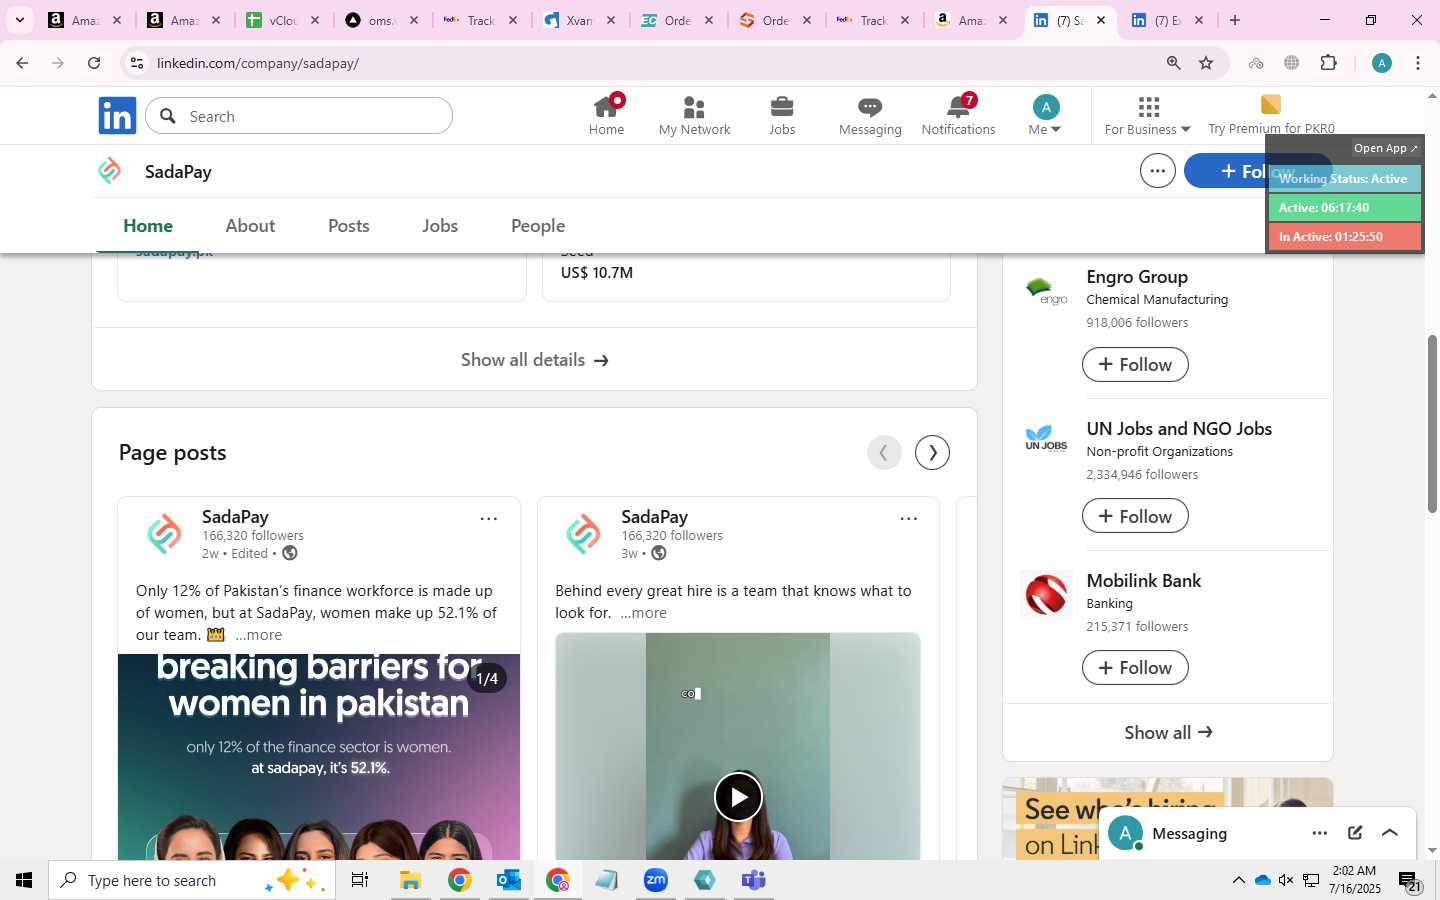Follow Engro Group
Image resolution: width=1440 pixels, height=900 pixels.
(1135, 365)
